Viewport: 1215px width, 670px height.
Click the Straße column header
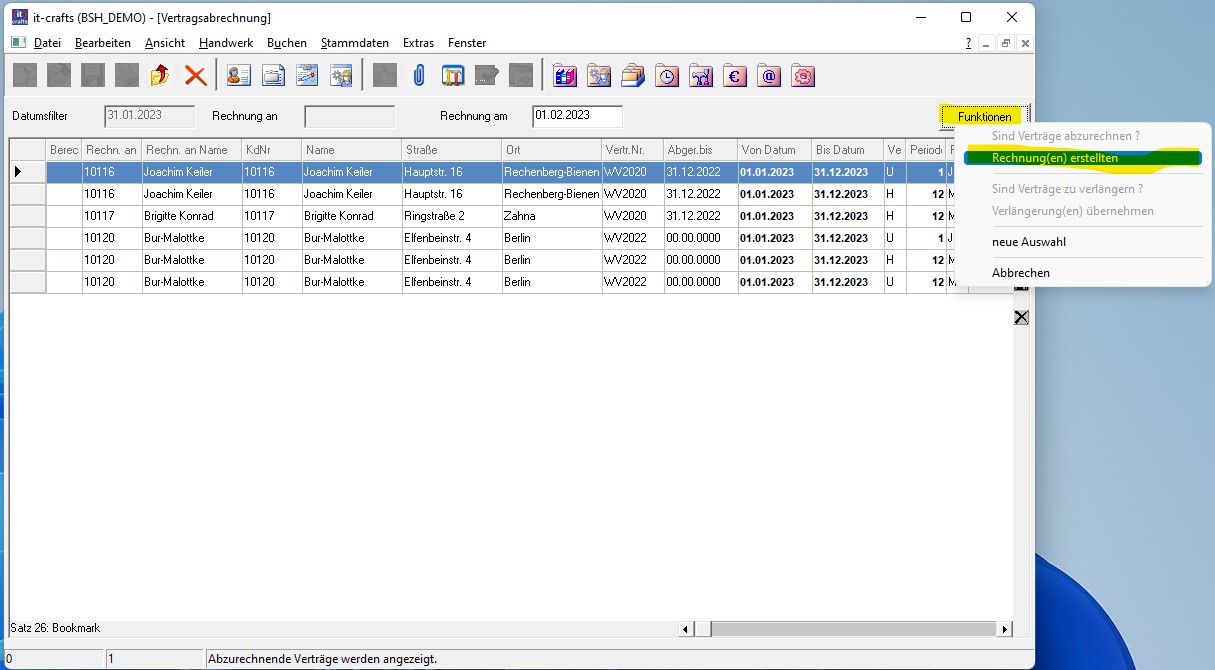click(x=452, y=150)
